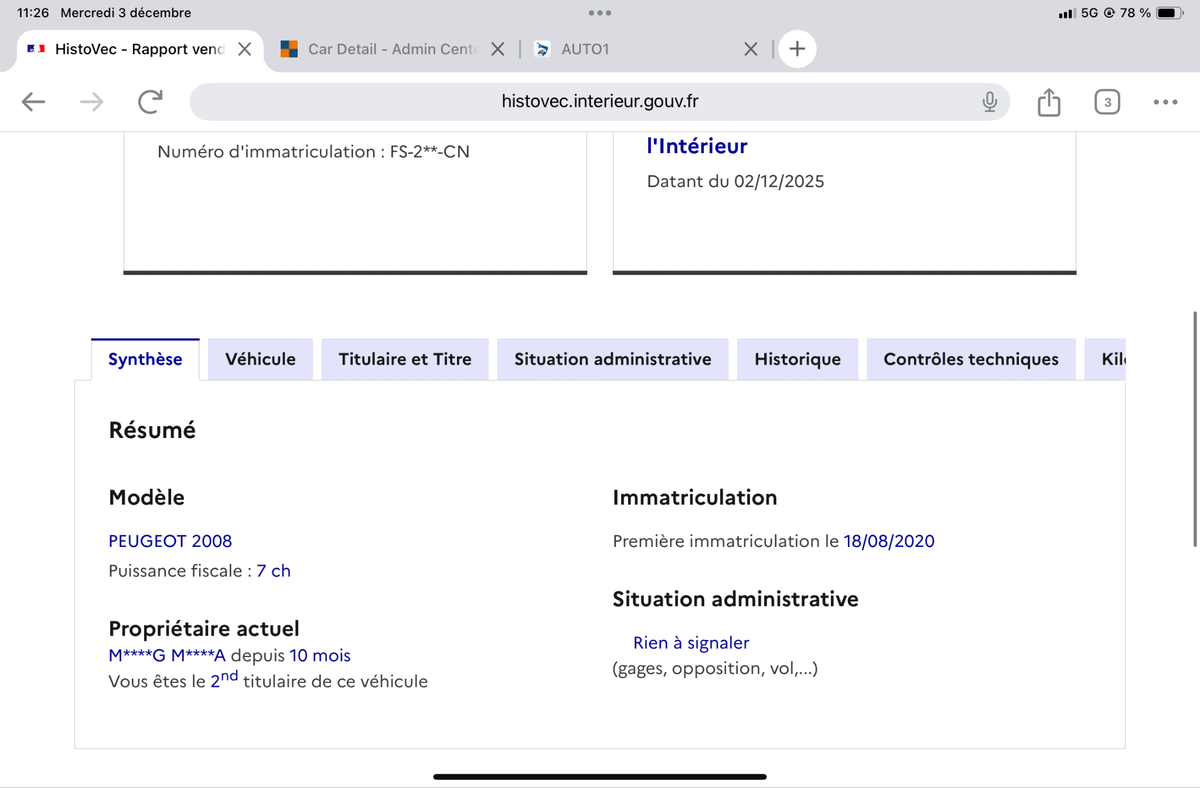Reload the page with the refresh icon

click(x=150, y=101)
